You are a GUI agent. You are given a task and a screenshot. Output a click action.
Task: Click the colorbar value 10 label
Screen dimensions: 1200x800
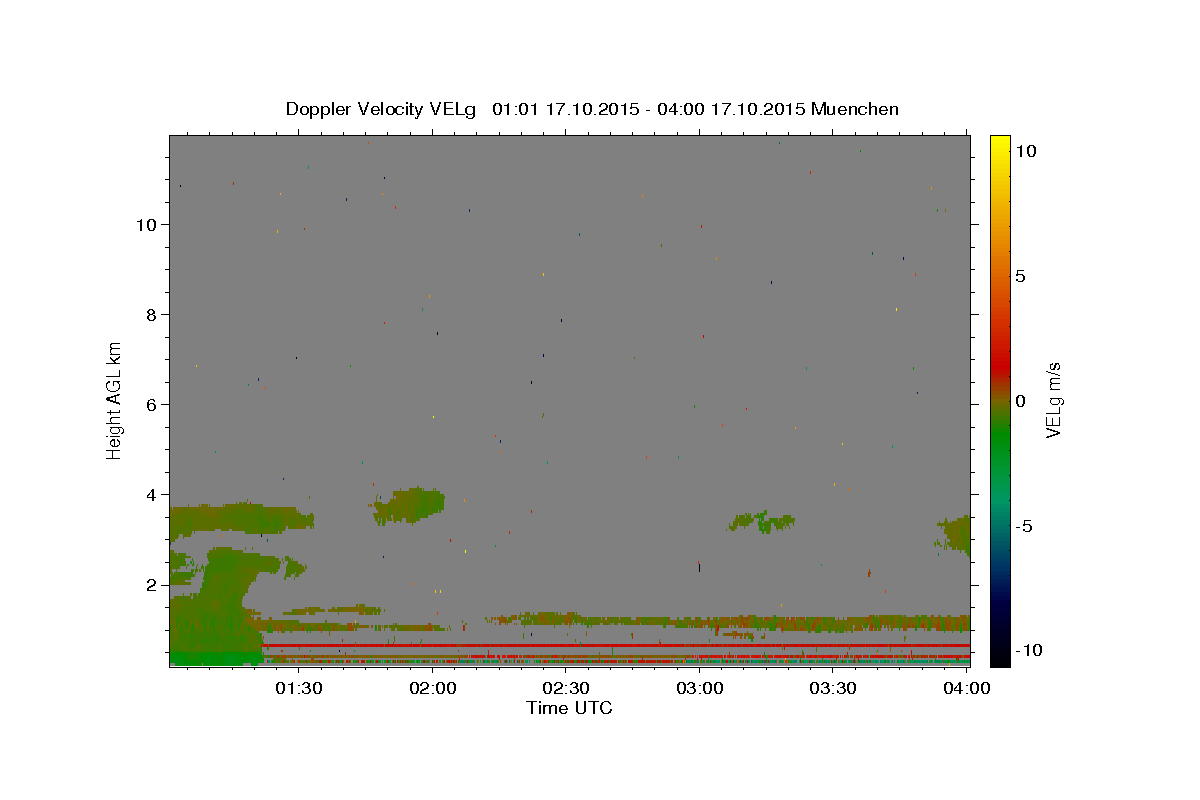pos(1025,151)
